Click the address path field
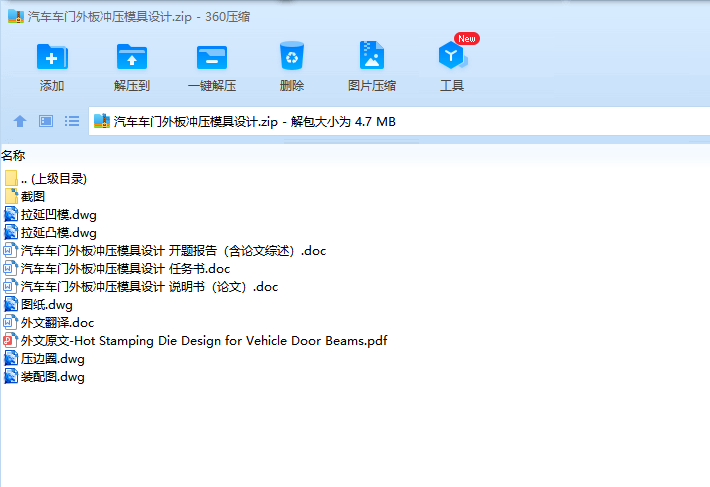 click(399, 121)
